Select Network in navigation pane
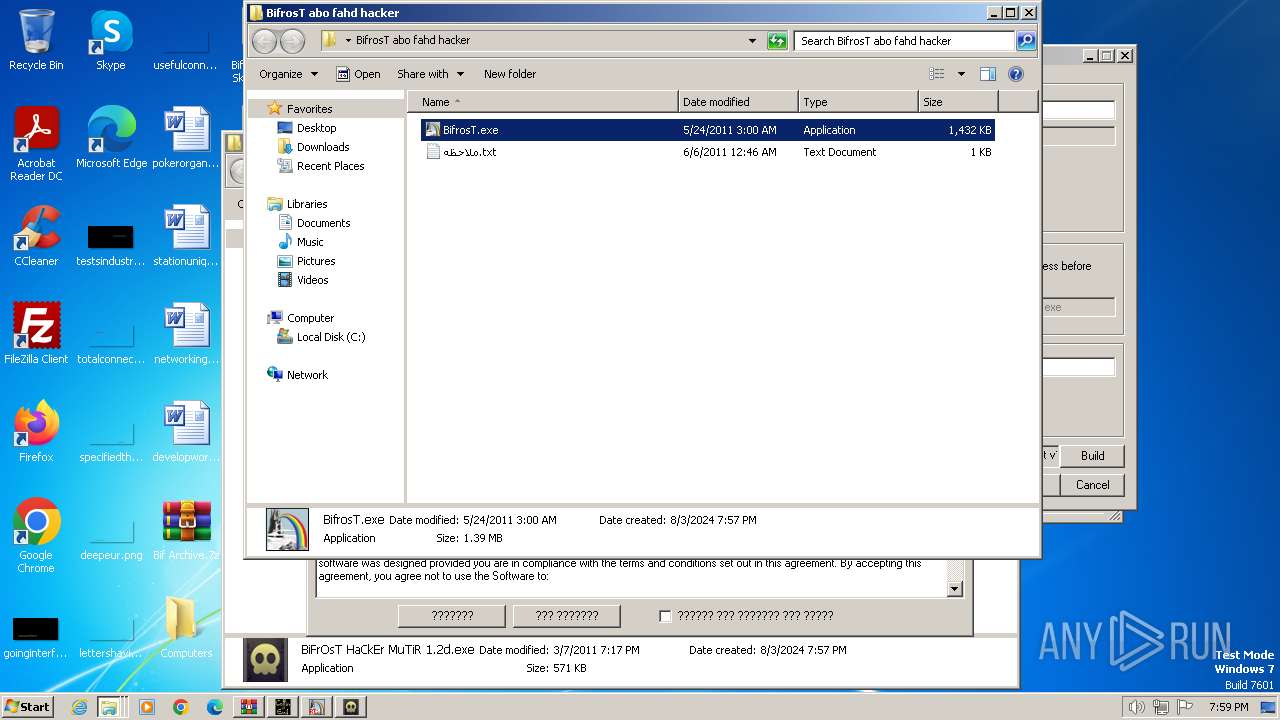 tap(307, 375)
